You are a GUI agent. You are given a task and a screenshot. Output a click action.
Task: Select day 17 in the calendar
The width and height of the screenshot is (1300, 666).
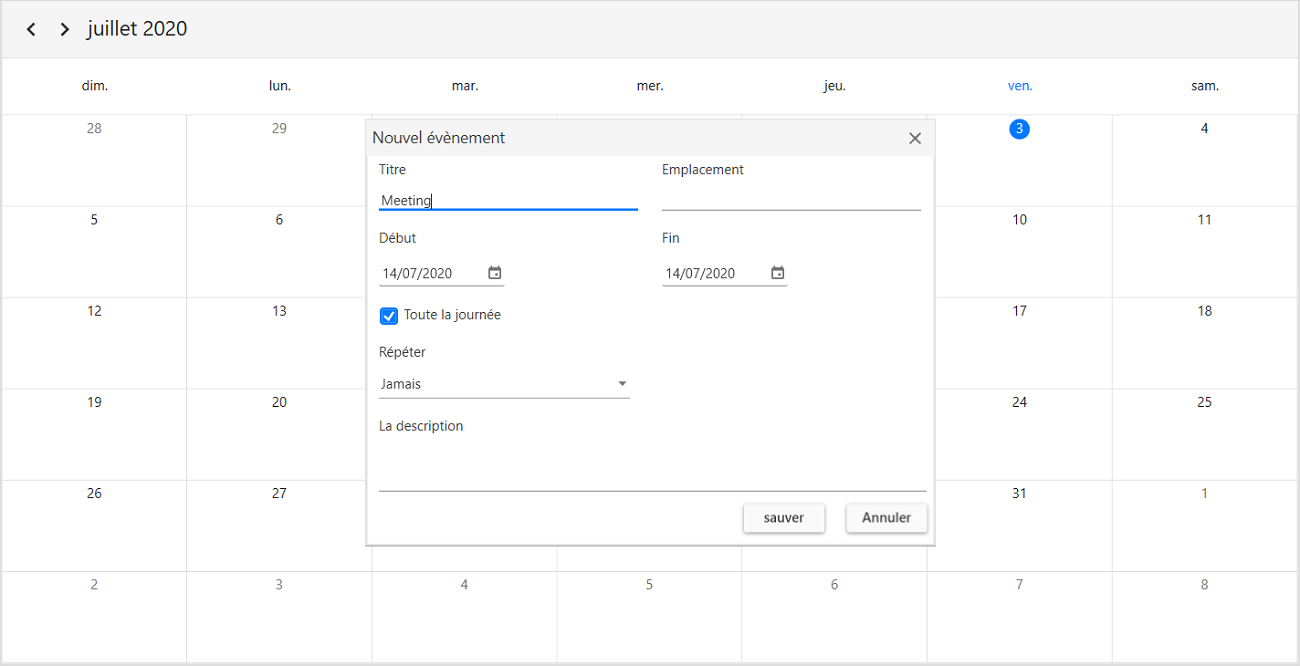click(1019, 311)
